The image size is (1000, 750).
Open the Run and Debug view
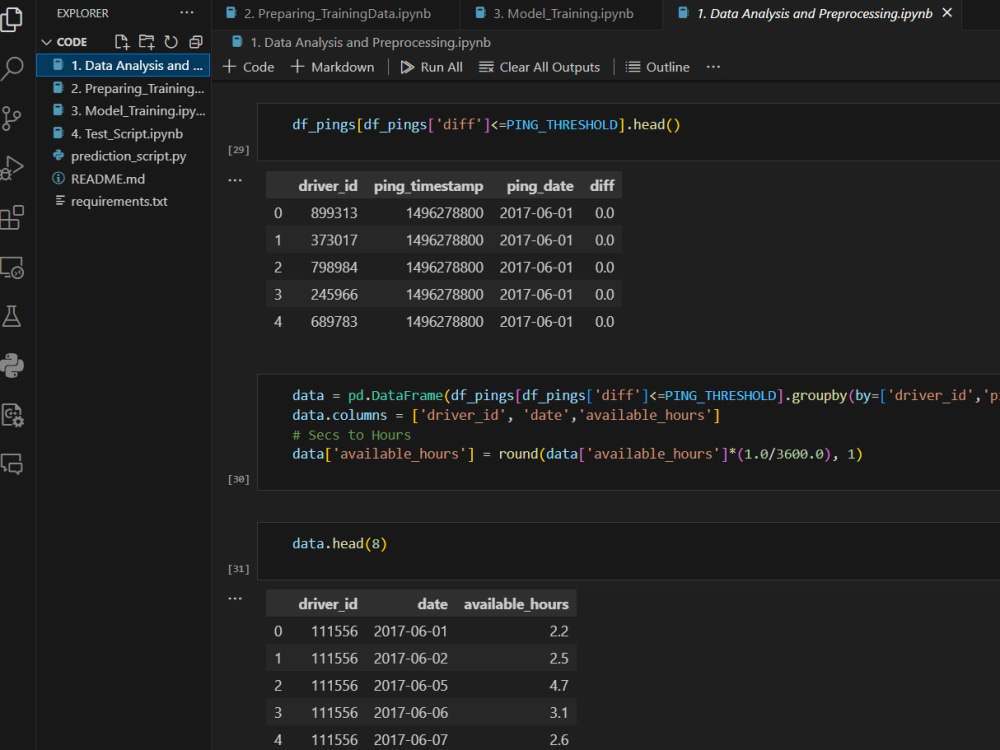pos(13,167)
